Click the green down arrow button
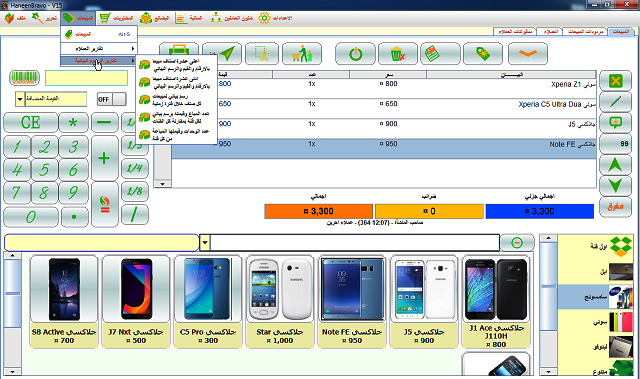The height and width of the screenshot is (379, 640). [615, 186]
